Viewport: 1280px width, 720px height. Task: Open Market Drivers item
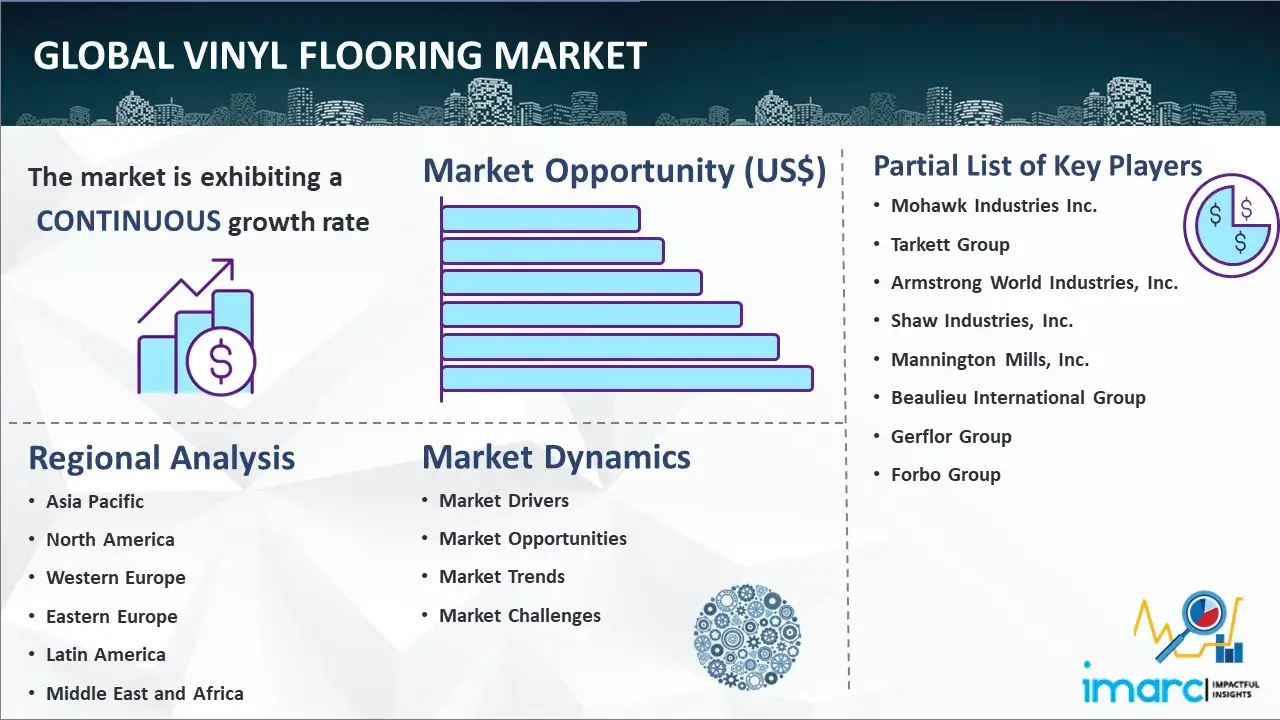pos(504,500)
